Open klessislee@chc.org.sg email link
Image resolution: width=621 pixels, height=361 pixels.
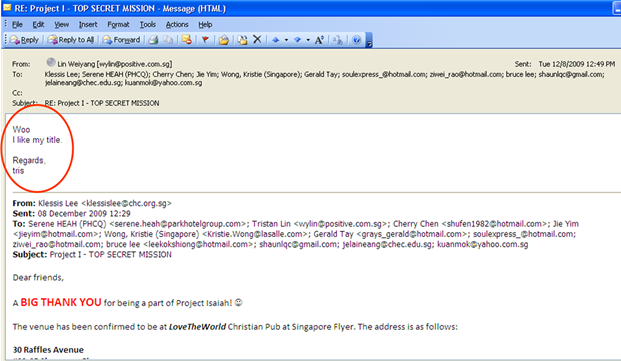click(x=126, y=203)
